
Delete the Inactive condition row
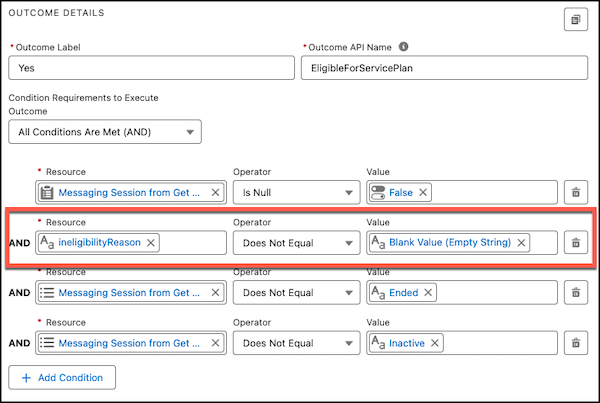tap(576, 343)
